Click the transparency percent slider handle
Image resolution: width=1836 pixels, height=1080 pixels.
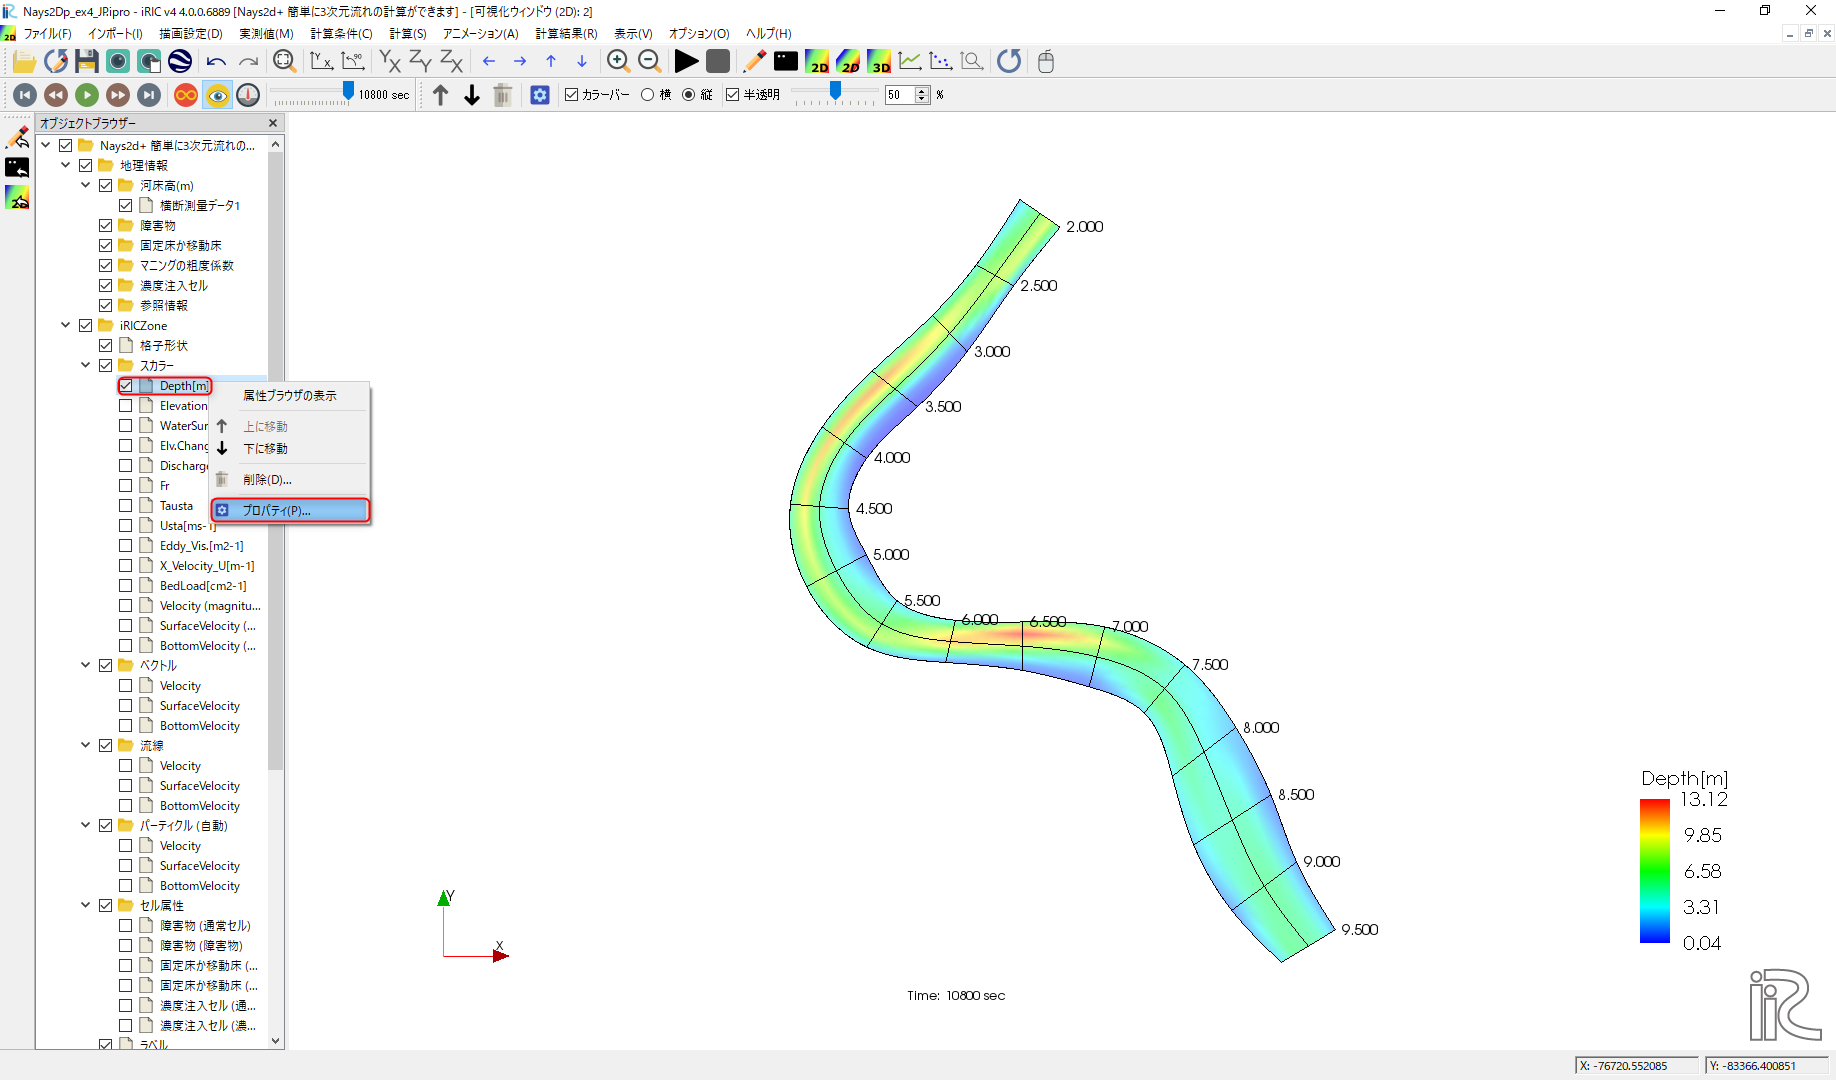[836, 92]
